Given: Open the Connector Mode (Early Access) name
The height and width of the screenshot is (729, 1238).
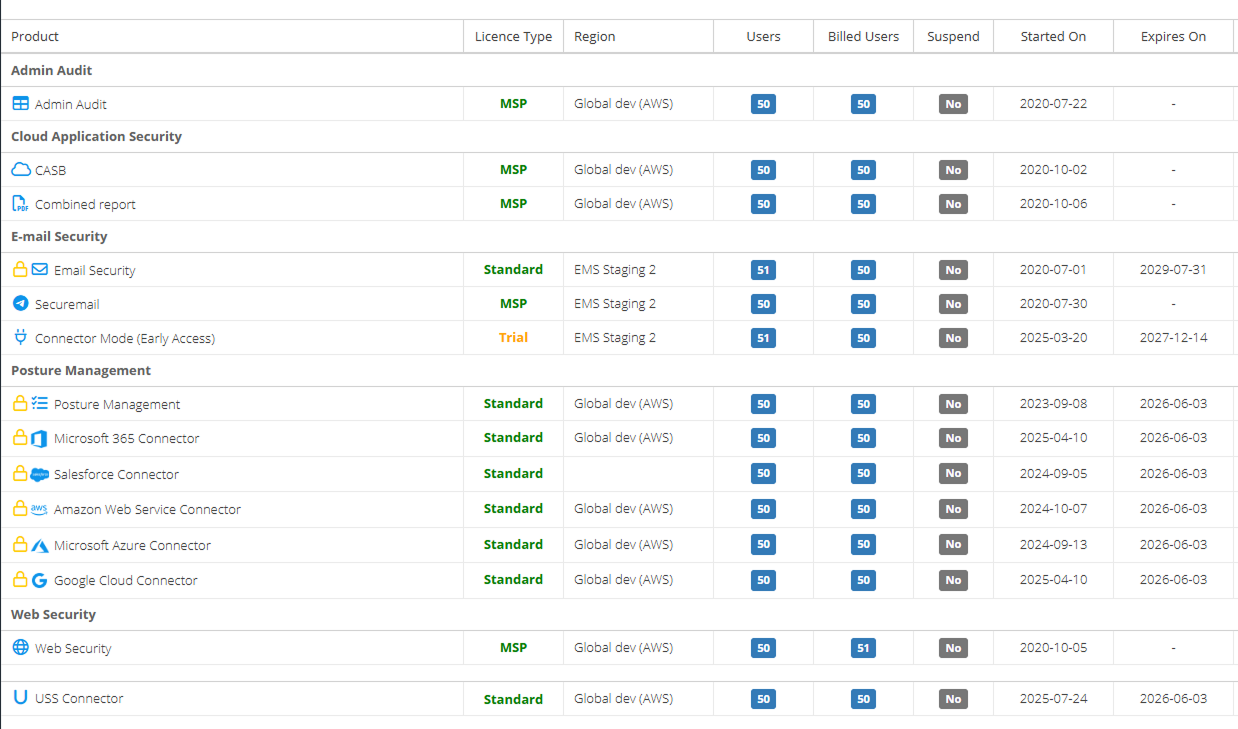Looking at the screenshot, I should [x=125, y=338].
